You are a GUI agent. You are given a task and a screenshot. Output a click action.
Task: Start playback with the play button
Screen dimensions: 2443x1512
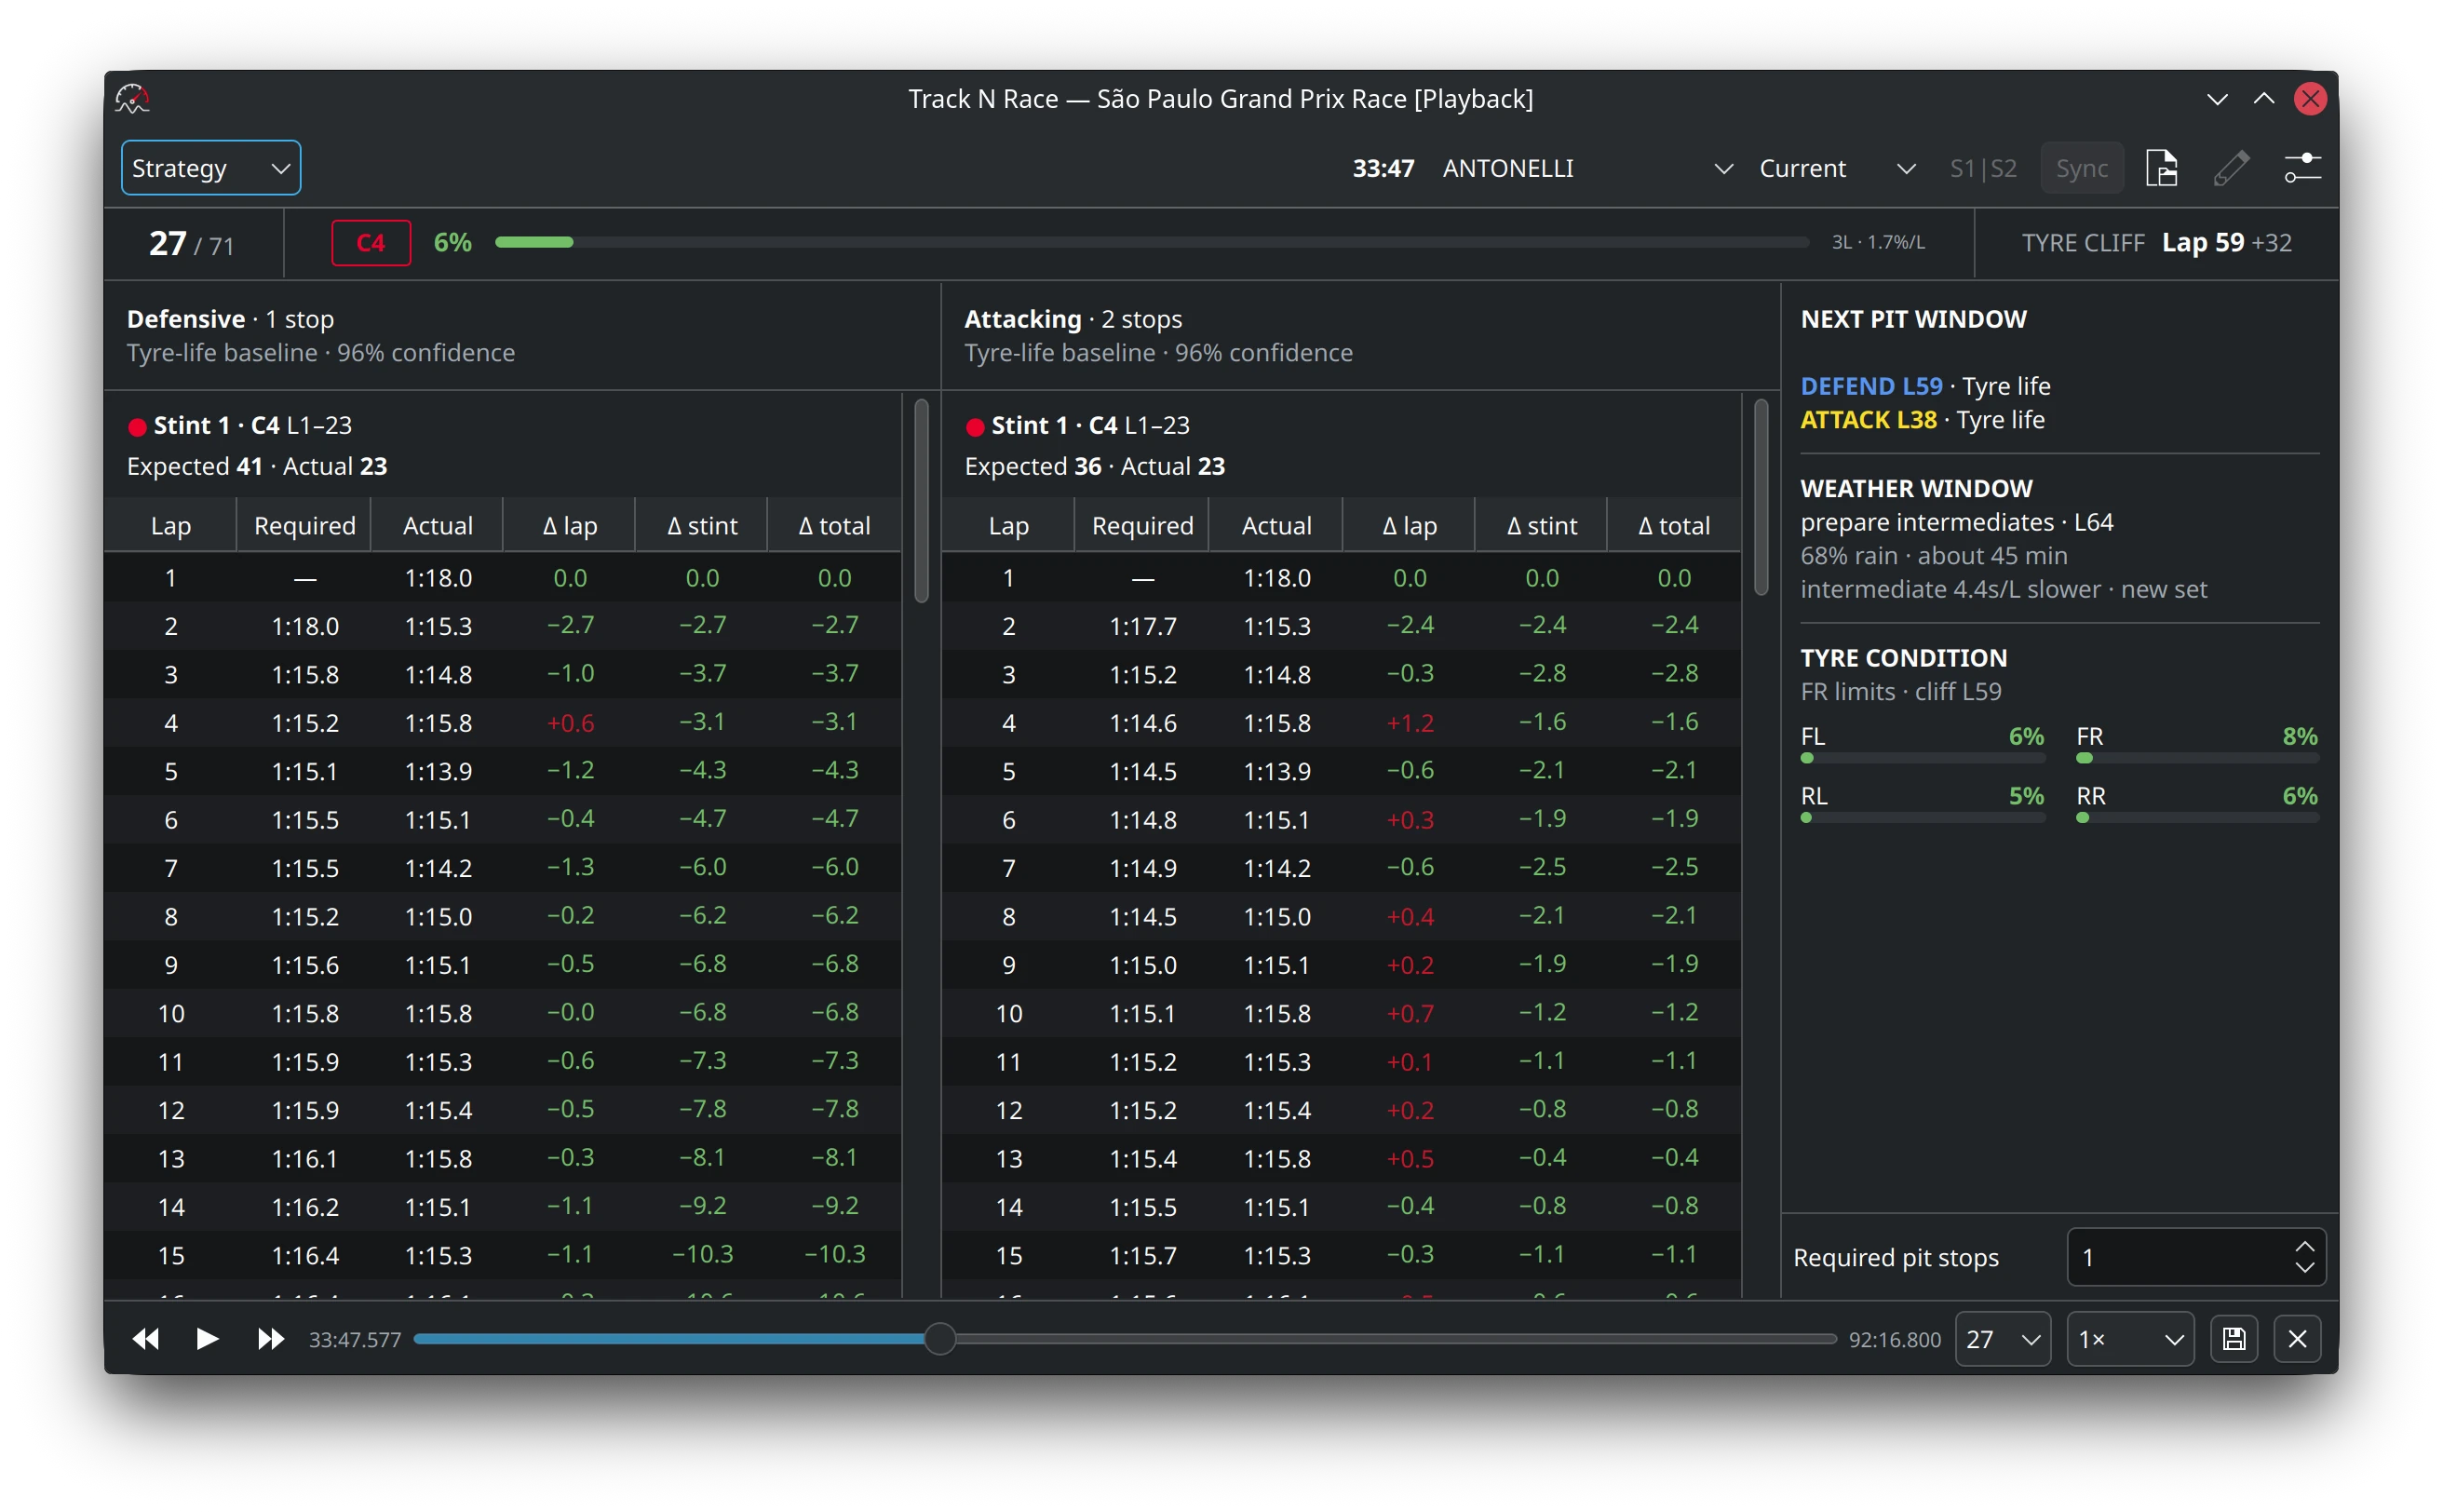(x=207, y=1339)
